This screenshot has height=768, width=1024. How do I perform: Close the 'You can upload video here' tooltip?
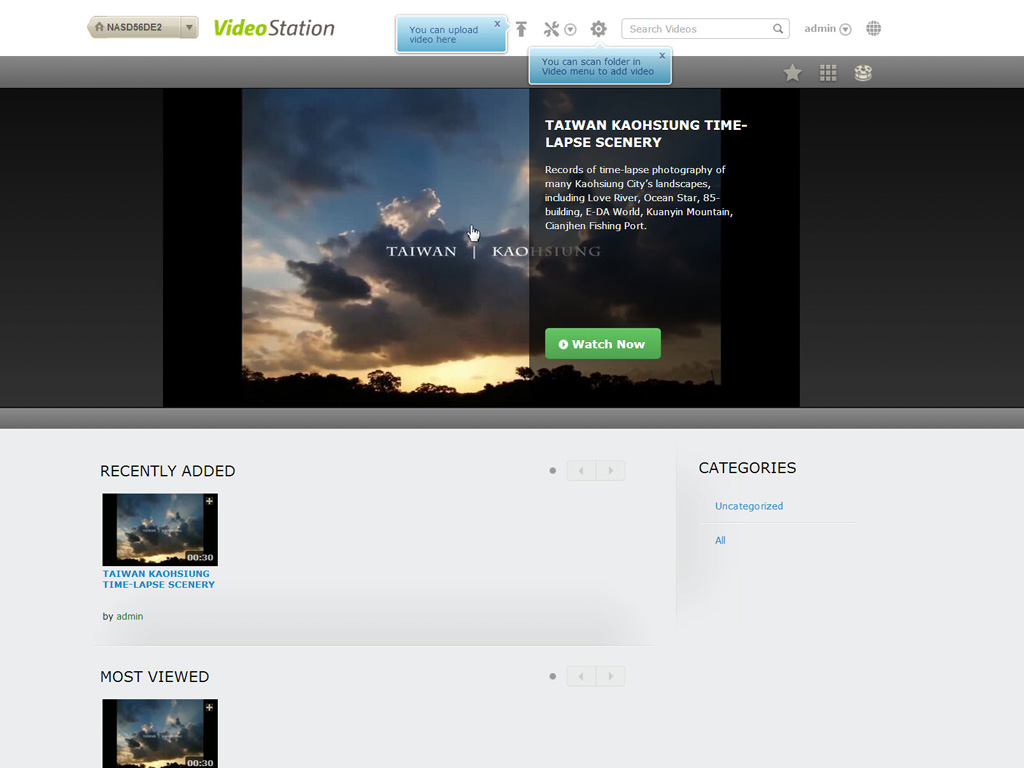coord(497,24)
